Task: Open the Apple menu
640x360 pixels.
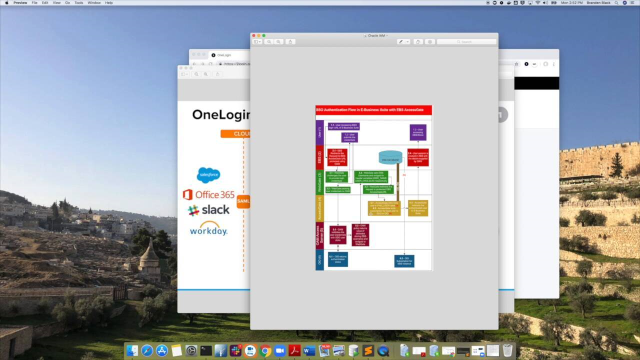Action: click(7, 2)
